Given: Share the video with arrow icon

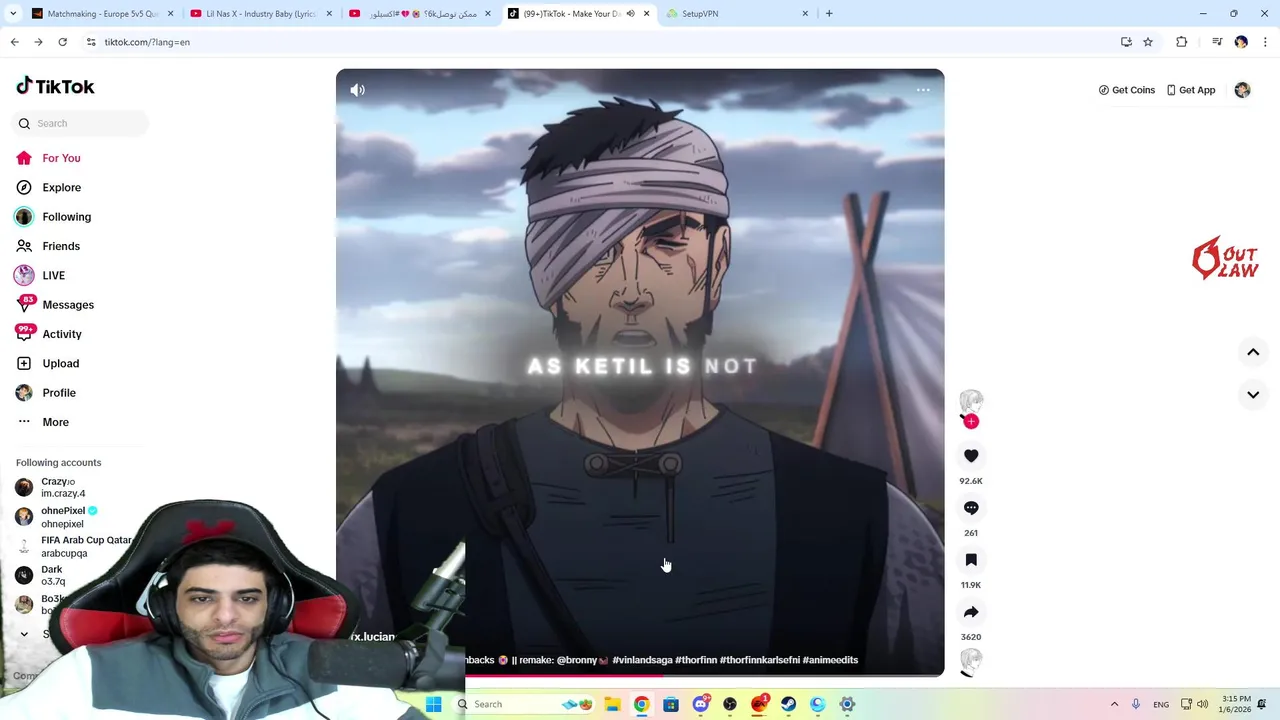Looking at the screenshot, I should (971, 612).
